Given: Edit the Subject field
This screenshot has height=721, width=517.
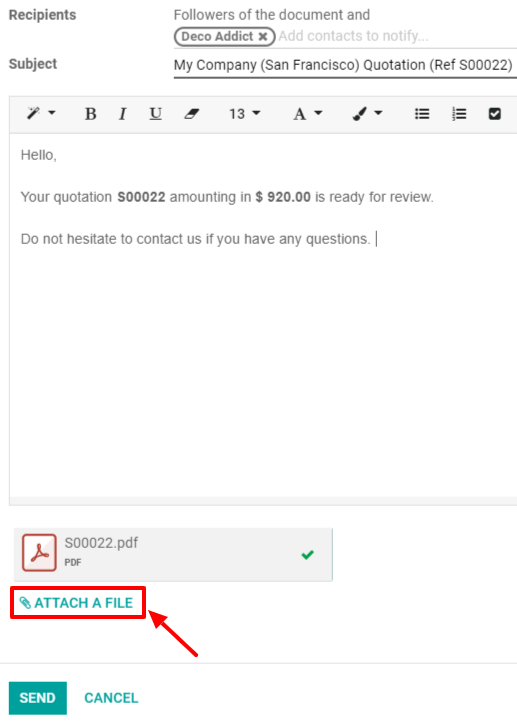Looking at the screenshot, I should pyautogui.click(x=345, y=65).
